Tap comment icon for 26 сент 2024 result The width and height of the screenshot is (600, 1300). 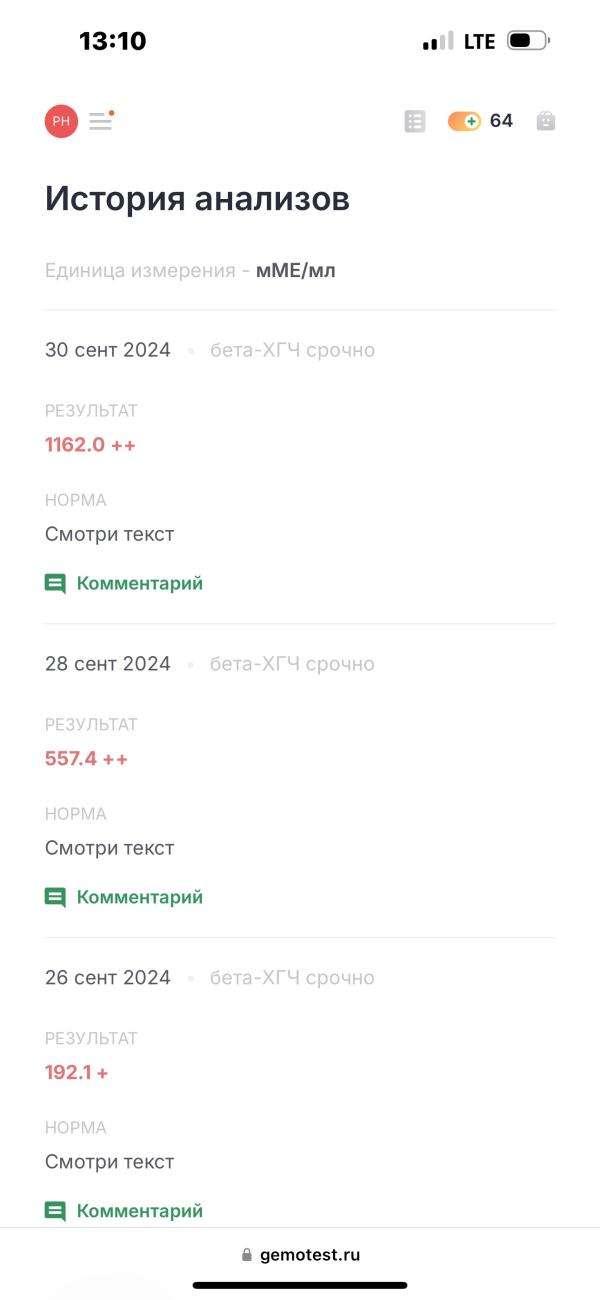55,1212
